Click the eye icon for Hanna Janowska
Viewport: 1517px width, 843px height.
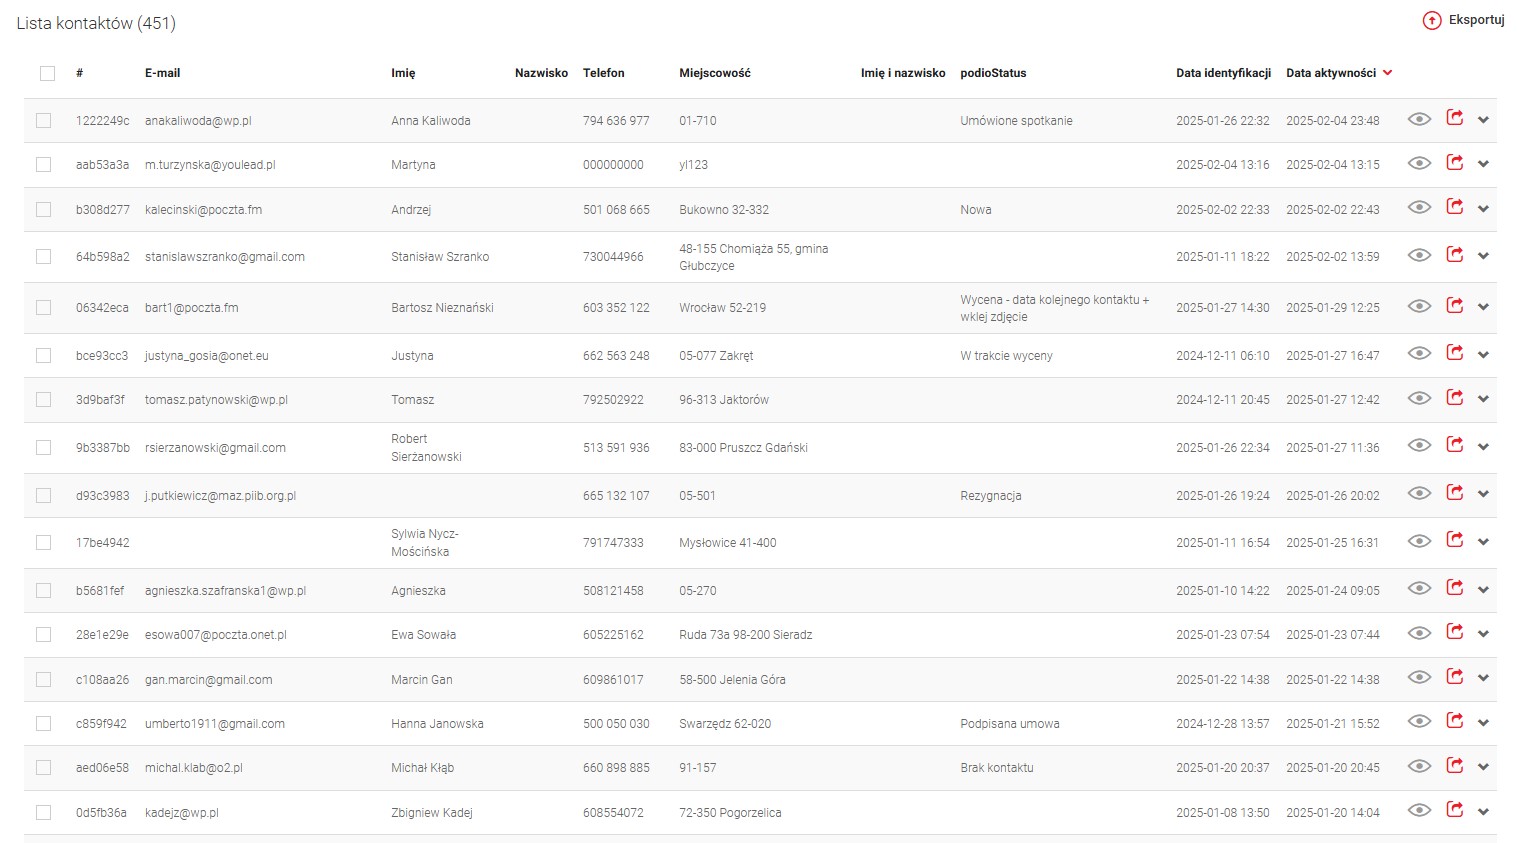1419,722
